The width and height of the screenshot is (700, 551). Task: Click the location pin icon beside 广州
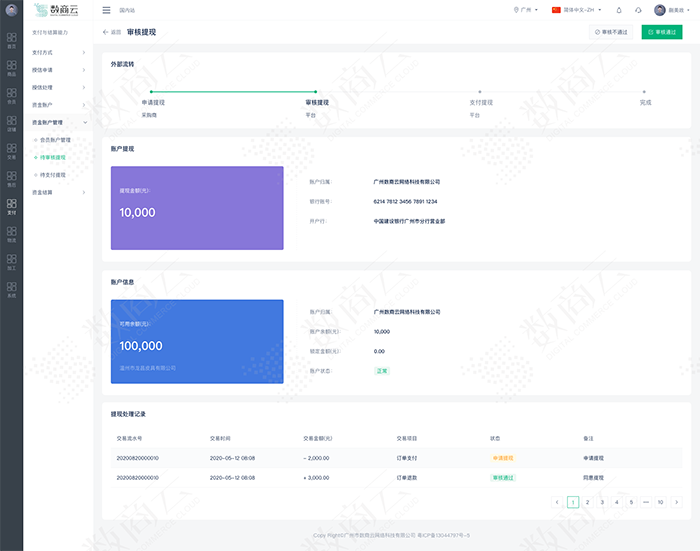point(516,10)
